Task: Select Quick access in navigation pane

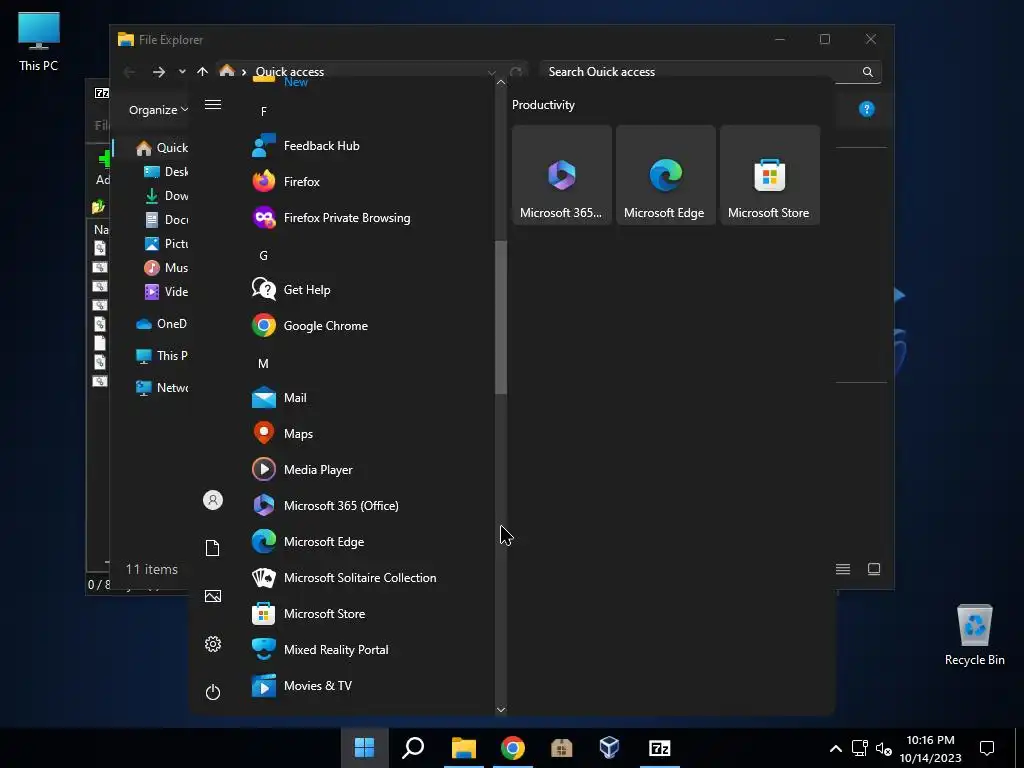Action: pos(161,148)
